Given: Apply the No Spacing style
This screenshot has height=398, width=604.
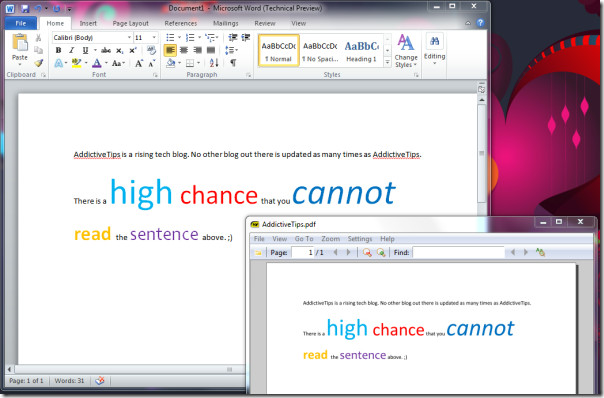Looking at the screenshot, I should tap(320, 50).
